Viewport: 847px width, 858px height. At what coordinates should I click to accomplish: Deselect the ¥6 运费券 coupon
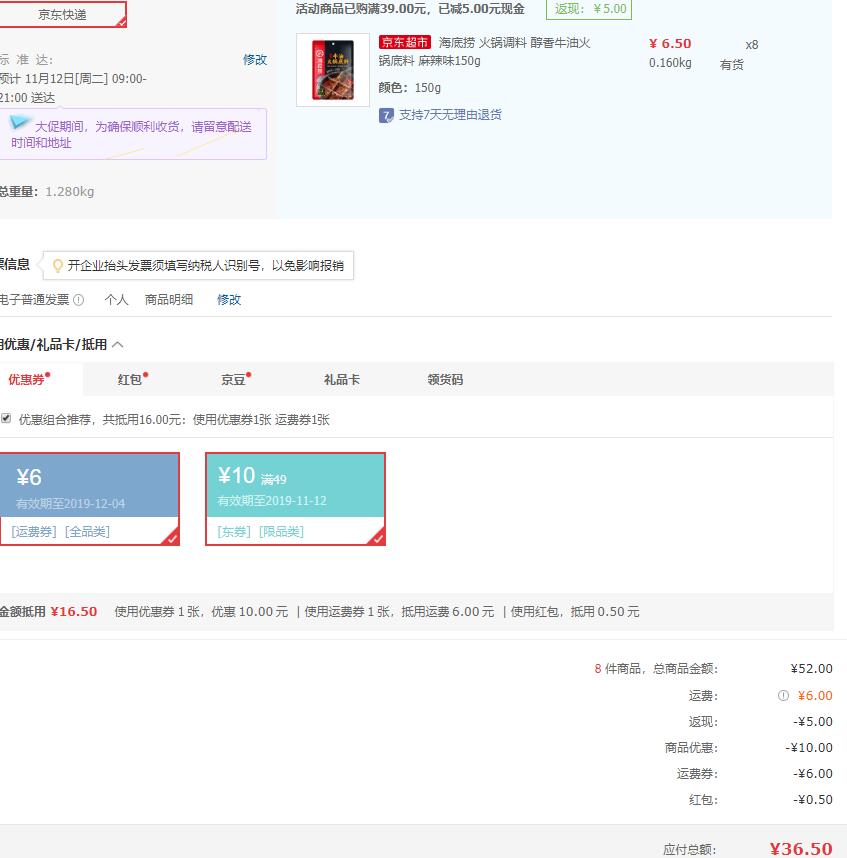tap(90, 499)
